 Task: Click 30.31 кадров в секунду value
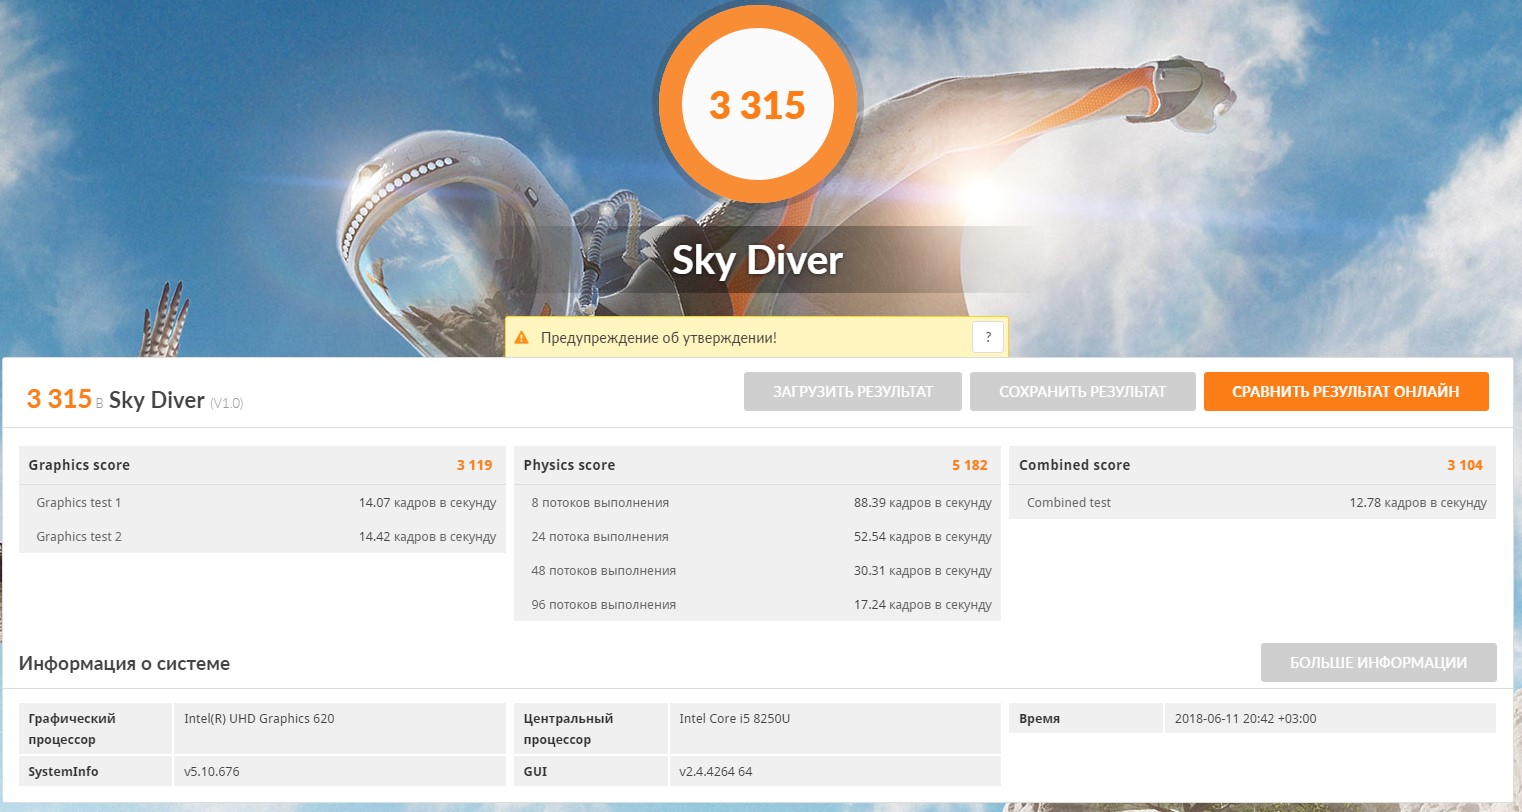click(922, 571)
